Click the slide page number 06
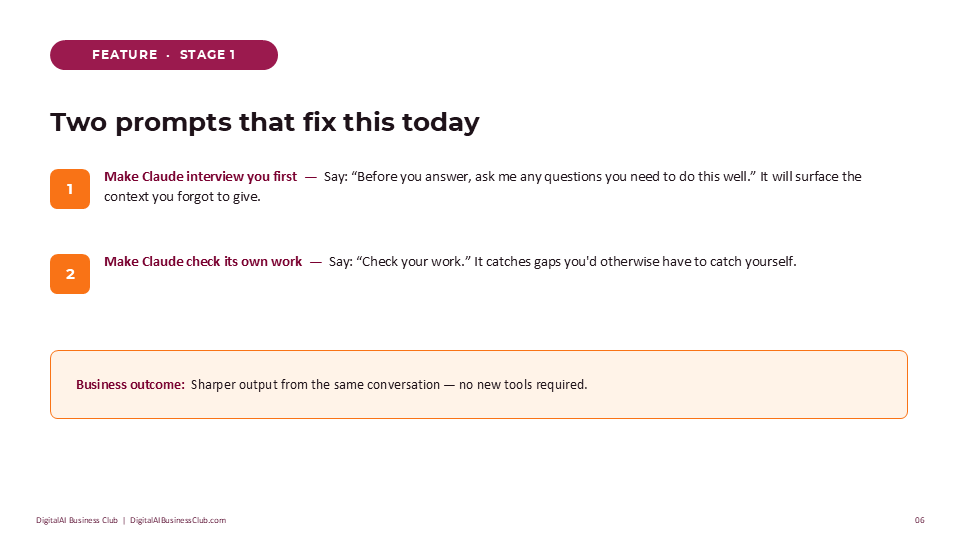This screenshot has height=540, width=960. [x=920, y=520]
